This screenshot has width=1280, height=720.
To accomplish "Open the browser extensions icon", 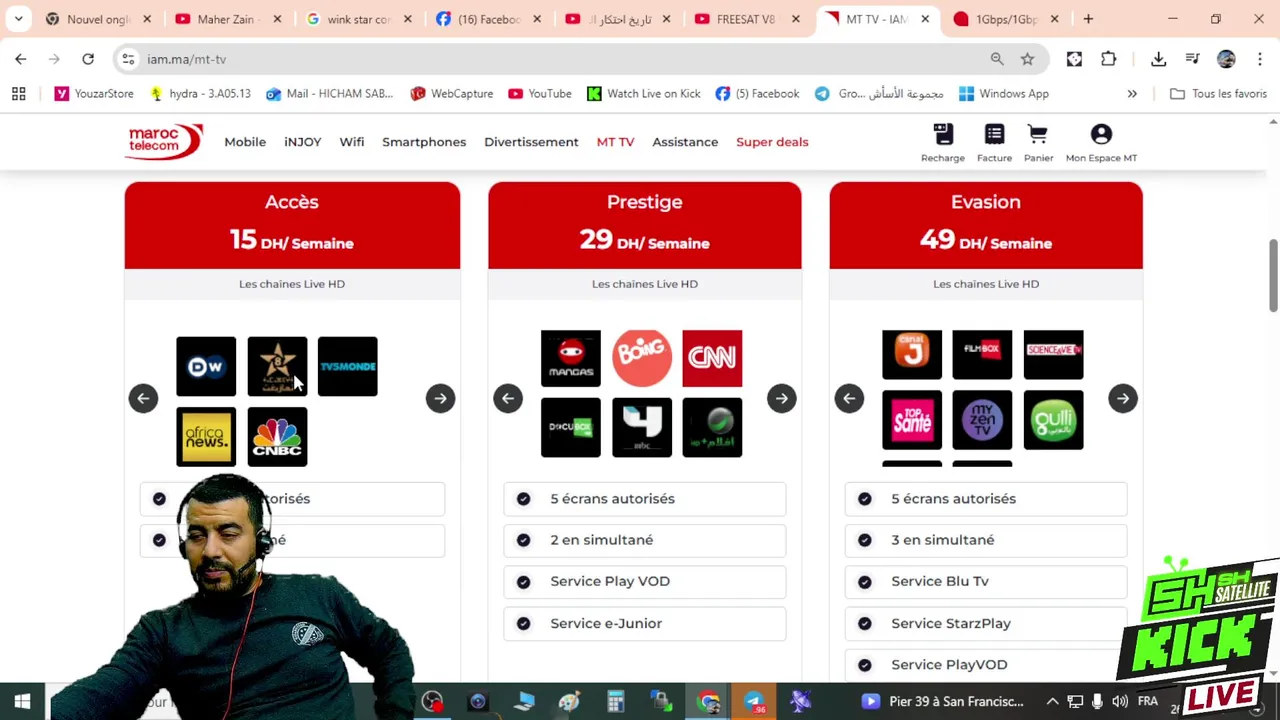I will pos(1108,59).
